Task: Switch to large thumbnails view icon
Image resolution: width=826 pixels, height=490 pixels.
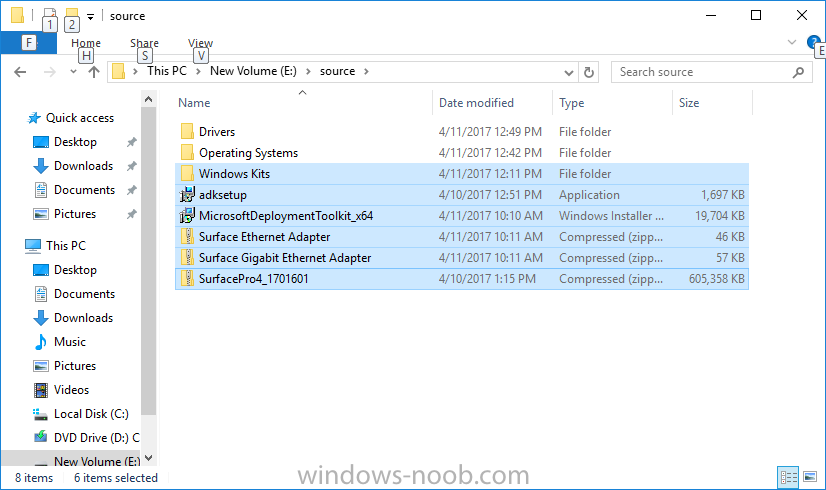Action: coord(810,477)
